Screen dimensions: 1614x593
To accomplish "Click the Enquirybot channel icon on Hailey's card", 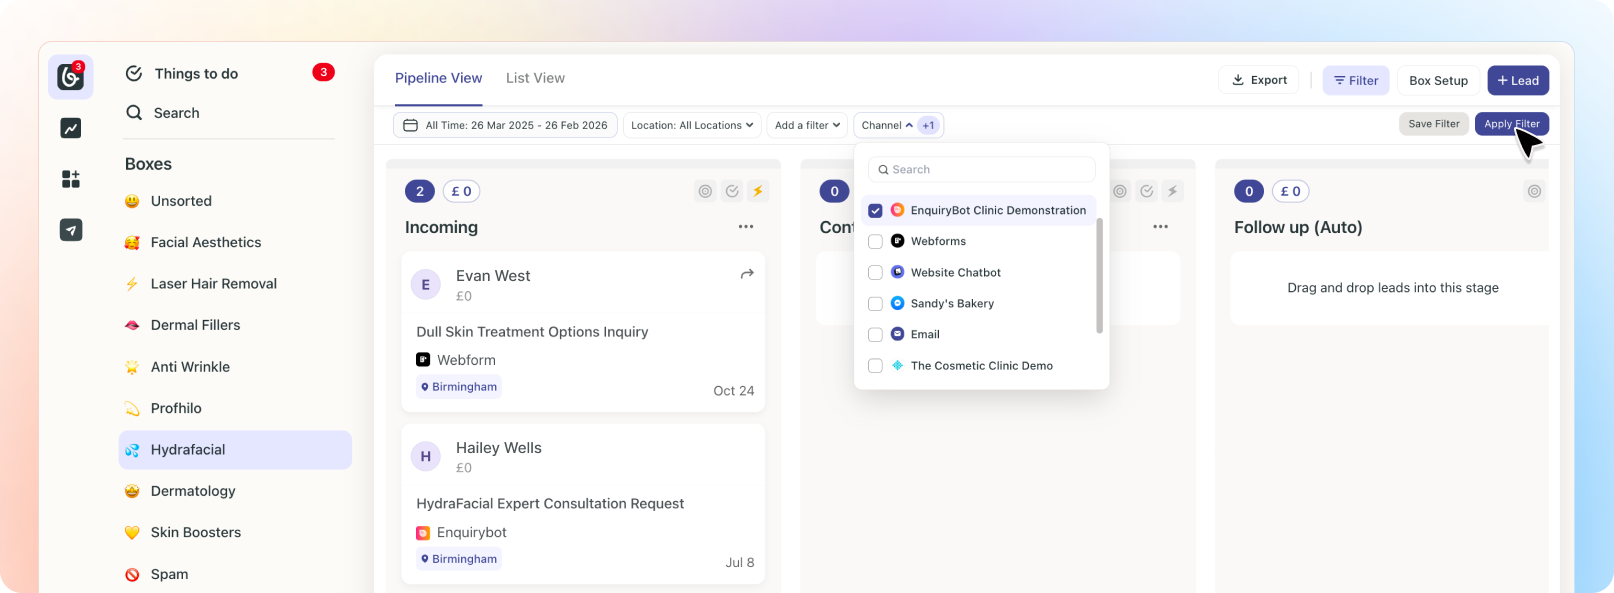I will [423, 533].
